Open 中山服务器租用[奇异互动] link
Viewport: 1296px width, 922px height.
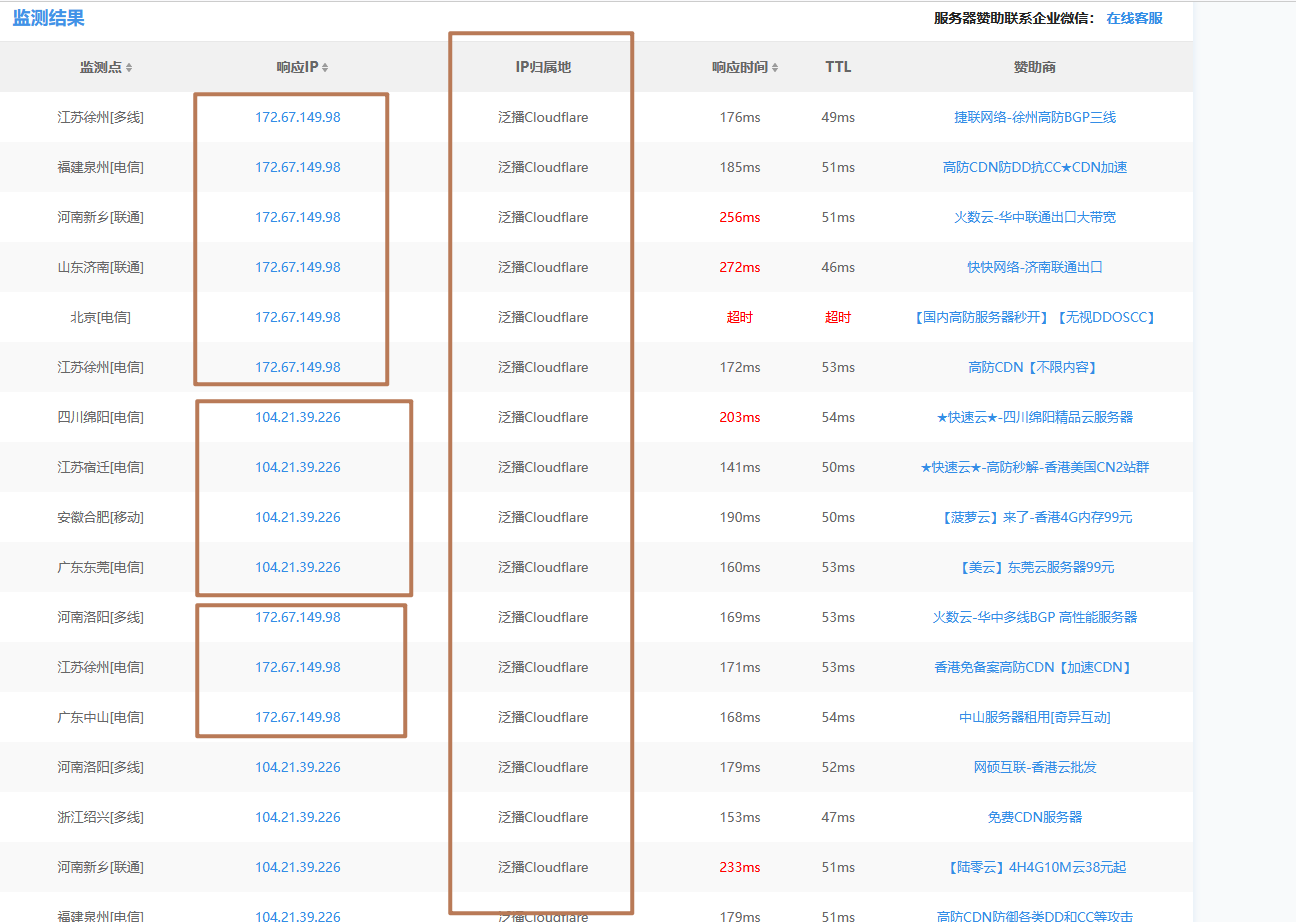(x=1034, y=717)
